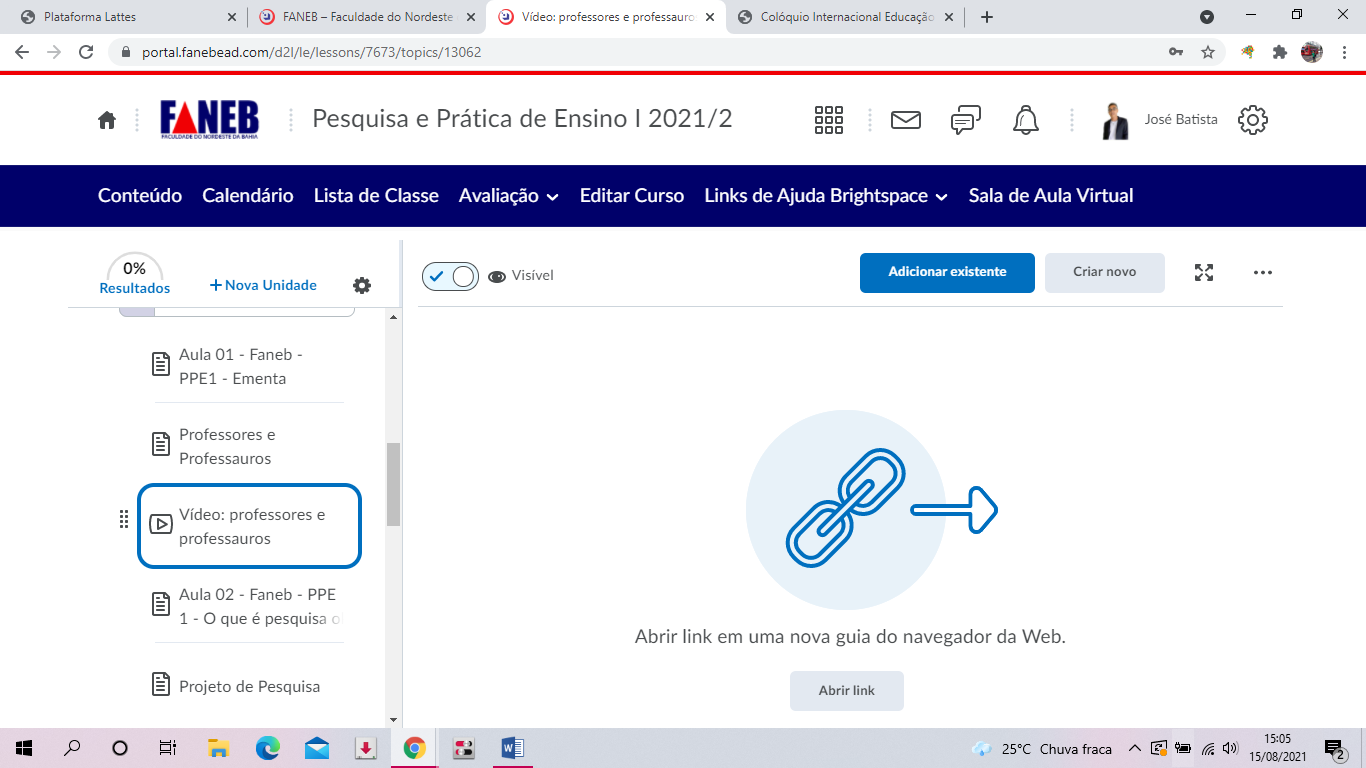Open the subscription alerts chat icon
Screen dimensions: 1366x768
[x=965, y=120]
